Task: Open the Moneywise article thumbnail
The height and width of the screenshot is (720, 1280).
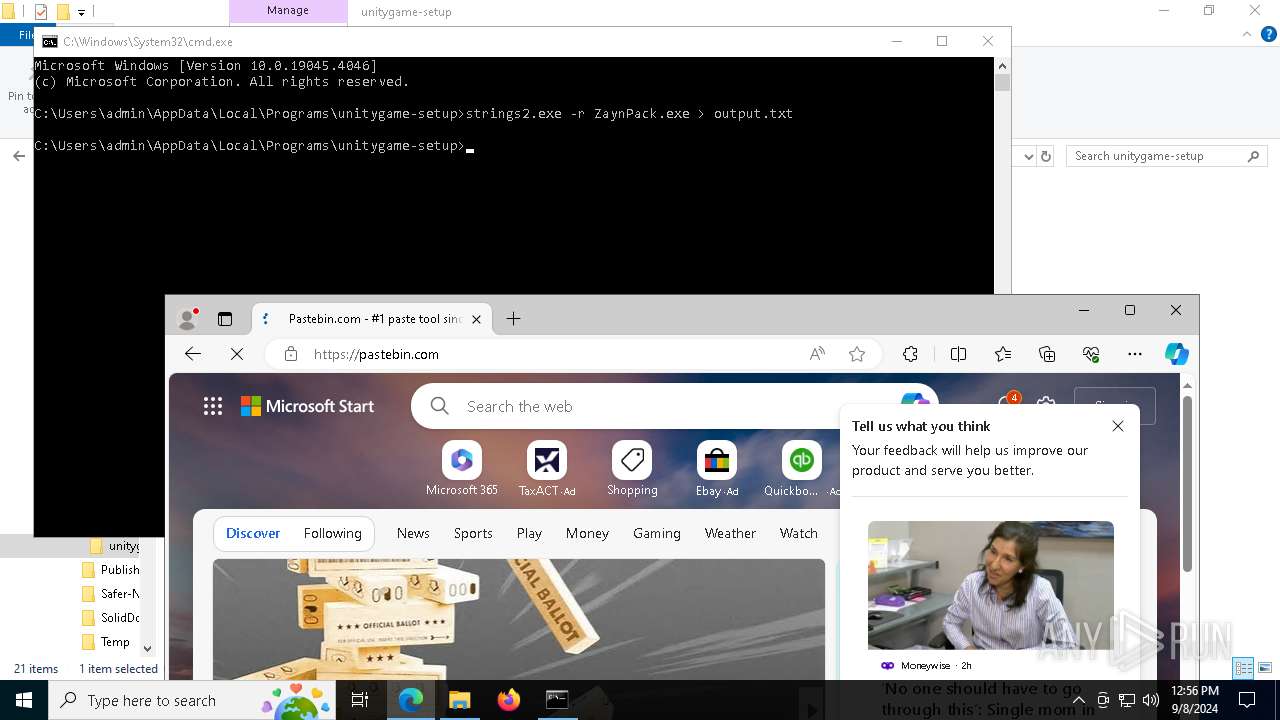Action: tap(991, 585)
